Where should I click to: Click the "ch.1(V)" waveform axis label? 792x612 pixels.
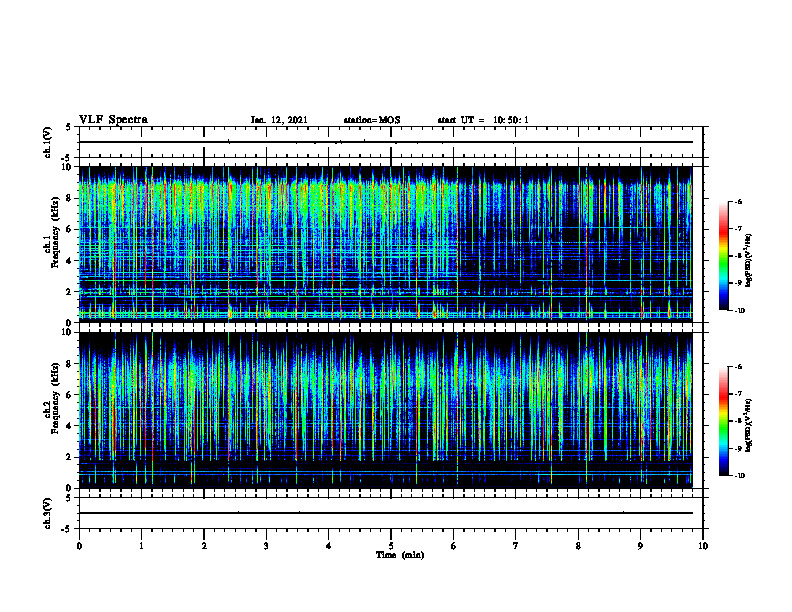47,142
